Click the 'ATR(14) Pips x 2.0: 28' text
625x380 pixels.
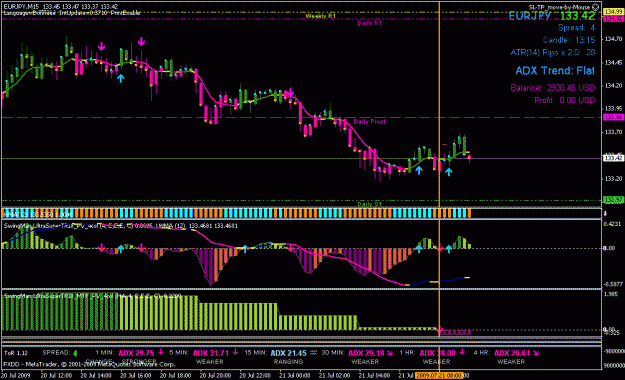pos(553,53)
